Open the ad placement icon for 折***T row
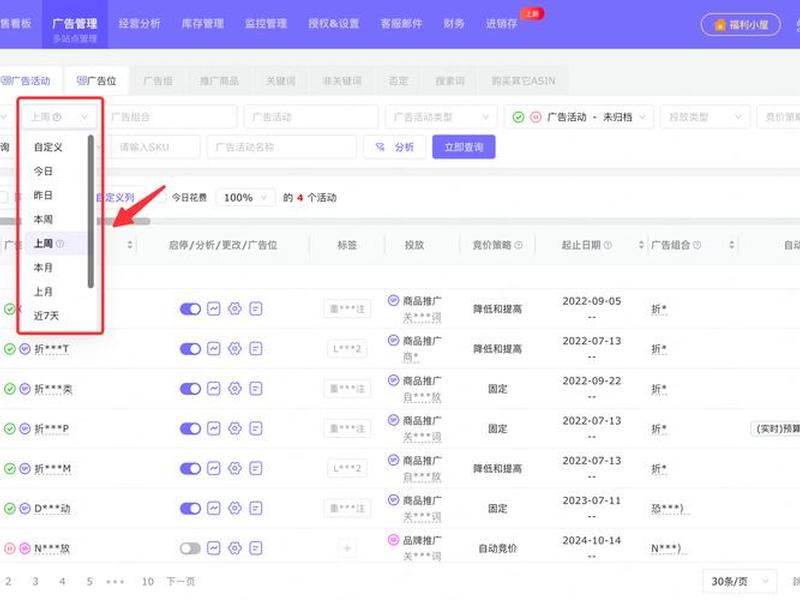The height and width of the screenshot is (600, 800). coord(256,349)
